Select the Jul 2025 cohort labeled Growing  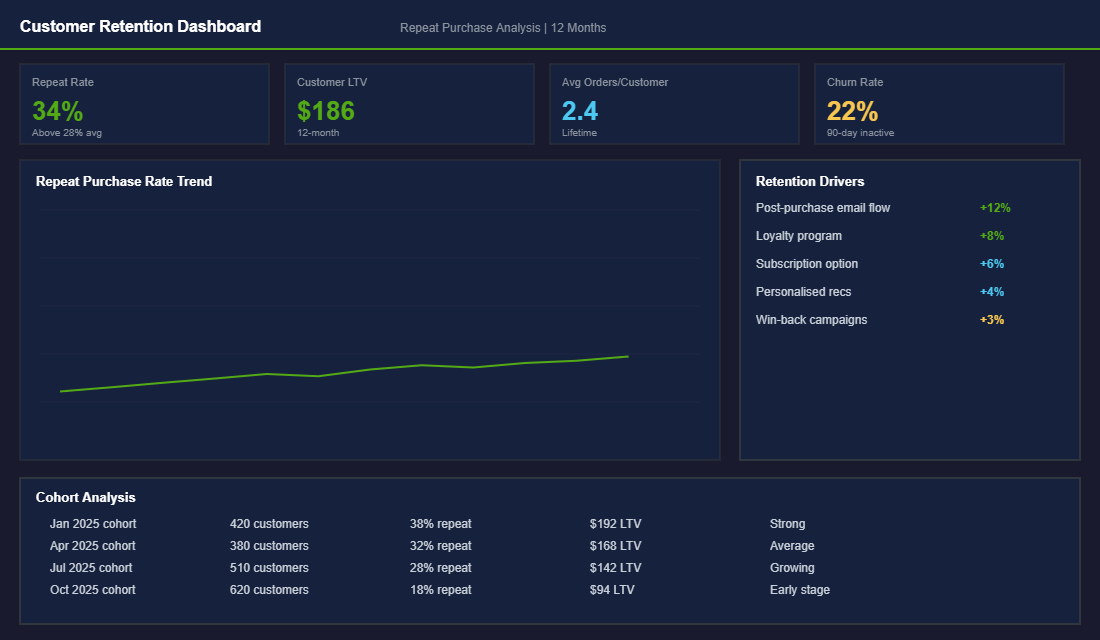point(793,567)
